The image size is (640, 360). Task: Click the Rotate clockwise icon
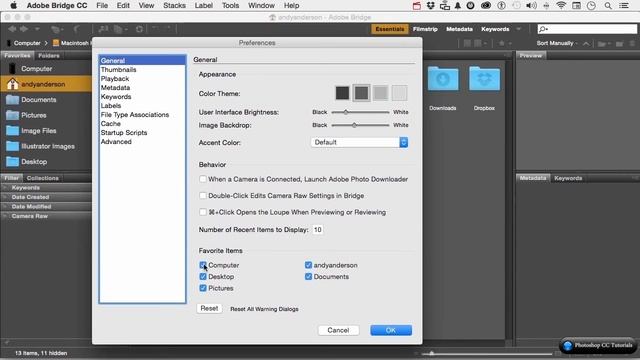point(168,29)
